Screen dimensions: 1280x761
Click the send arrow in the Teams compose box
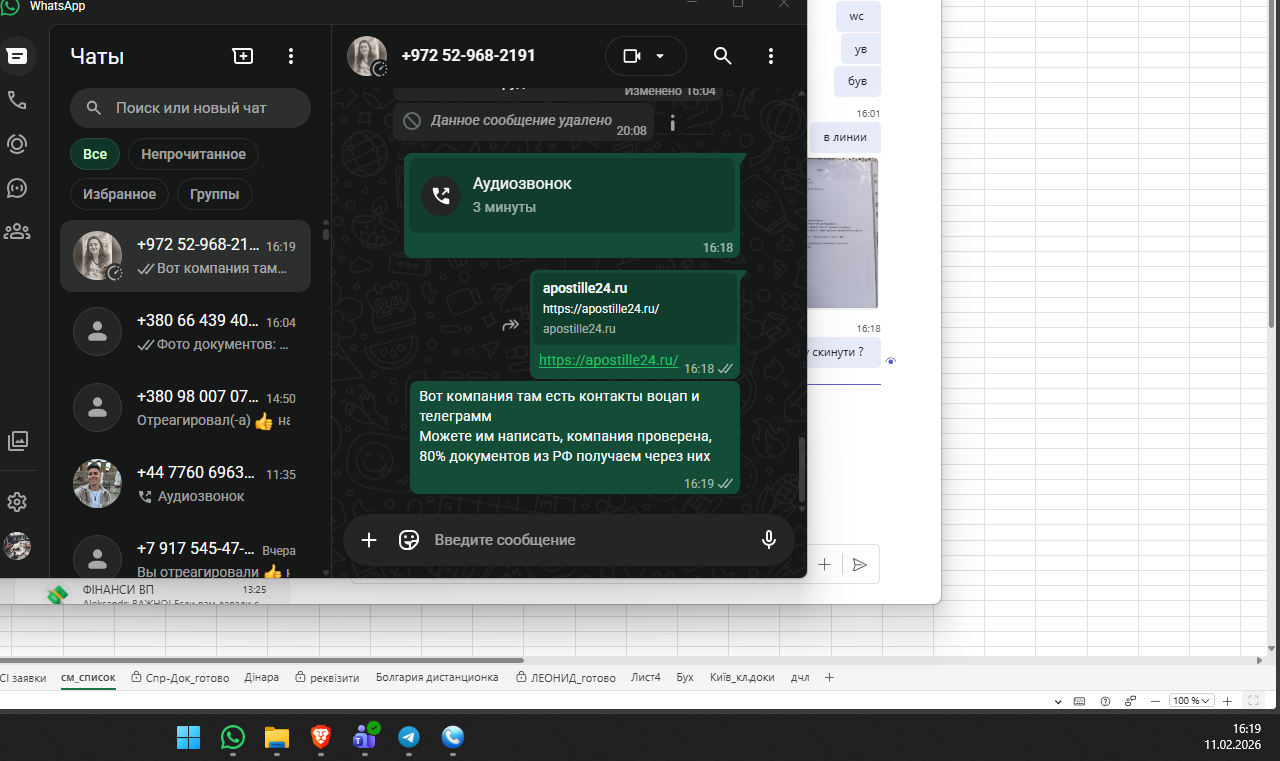(859, 565)
